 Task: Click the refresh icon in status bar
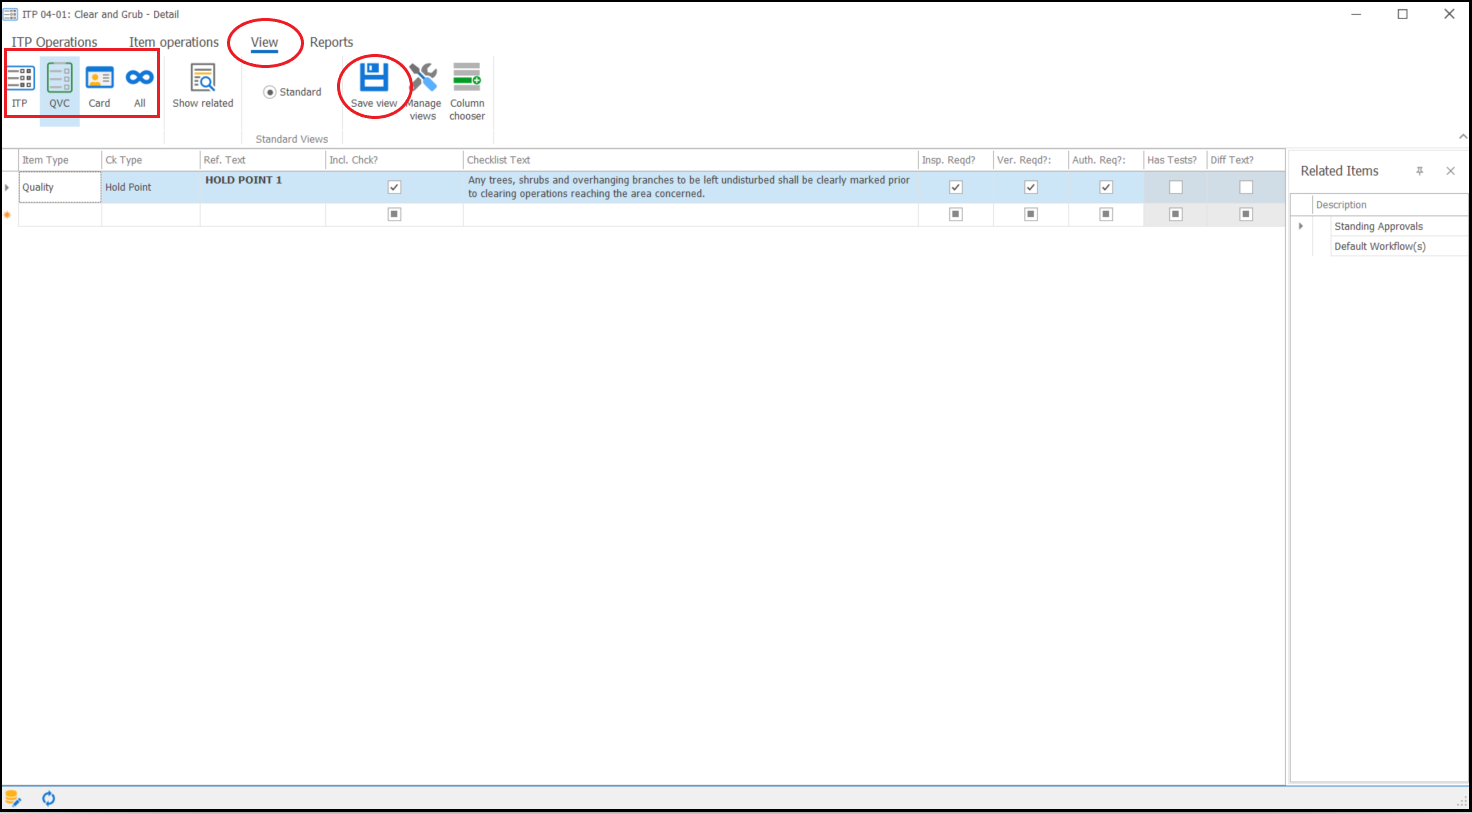point(48,798)
